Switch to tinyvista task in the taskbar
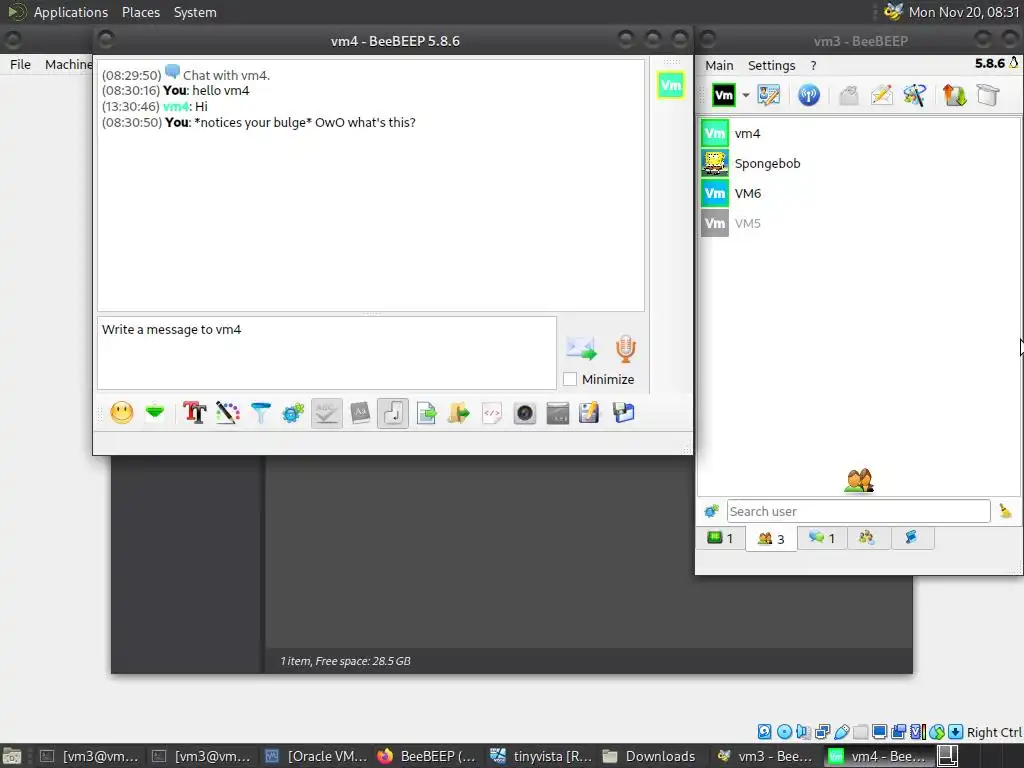1024x768 pixels. [x=541, y=756]
